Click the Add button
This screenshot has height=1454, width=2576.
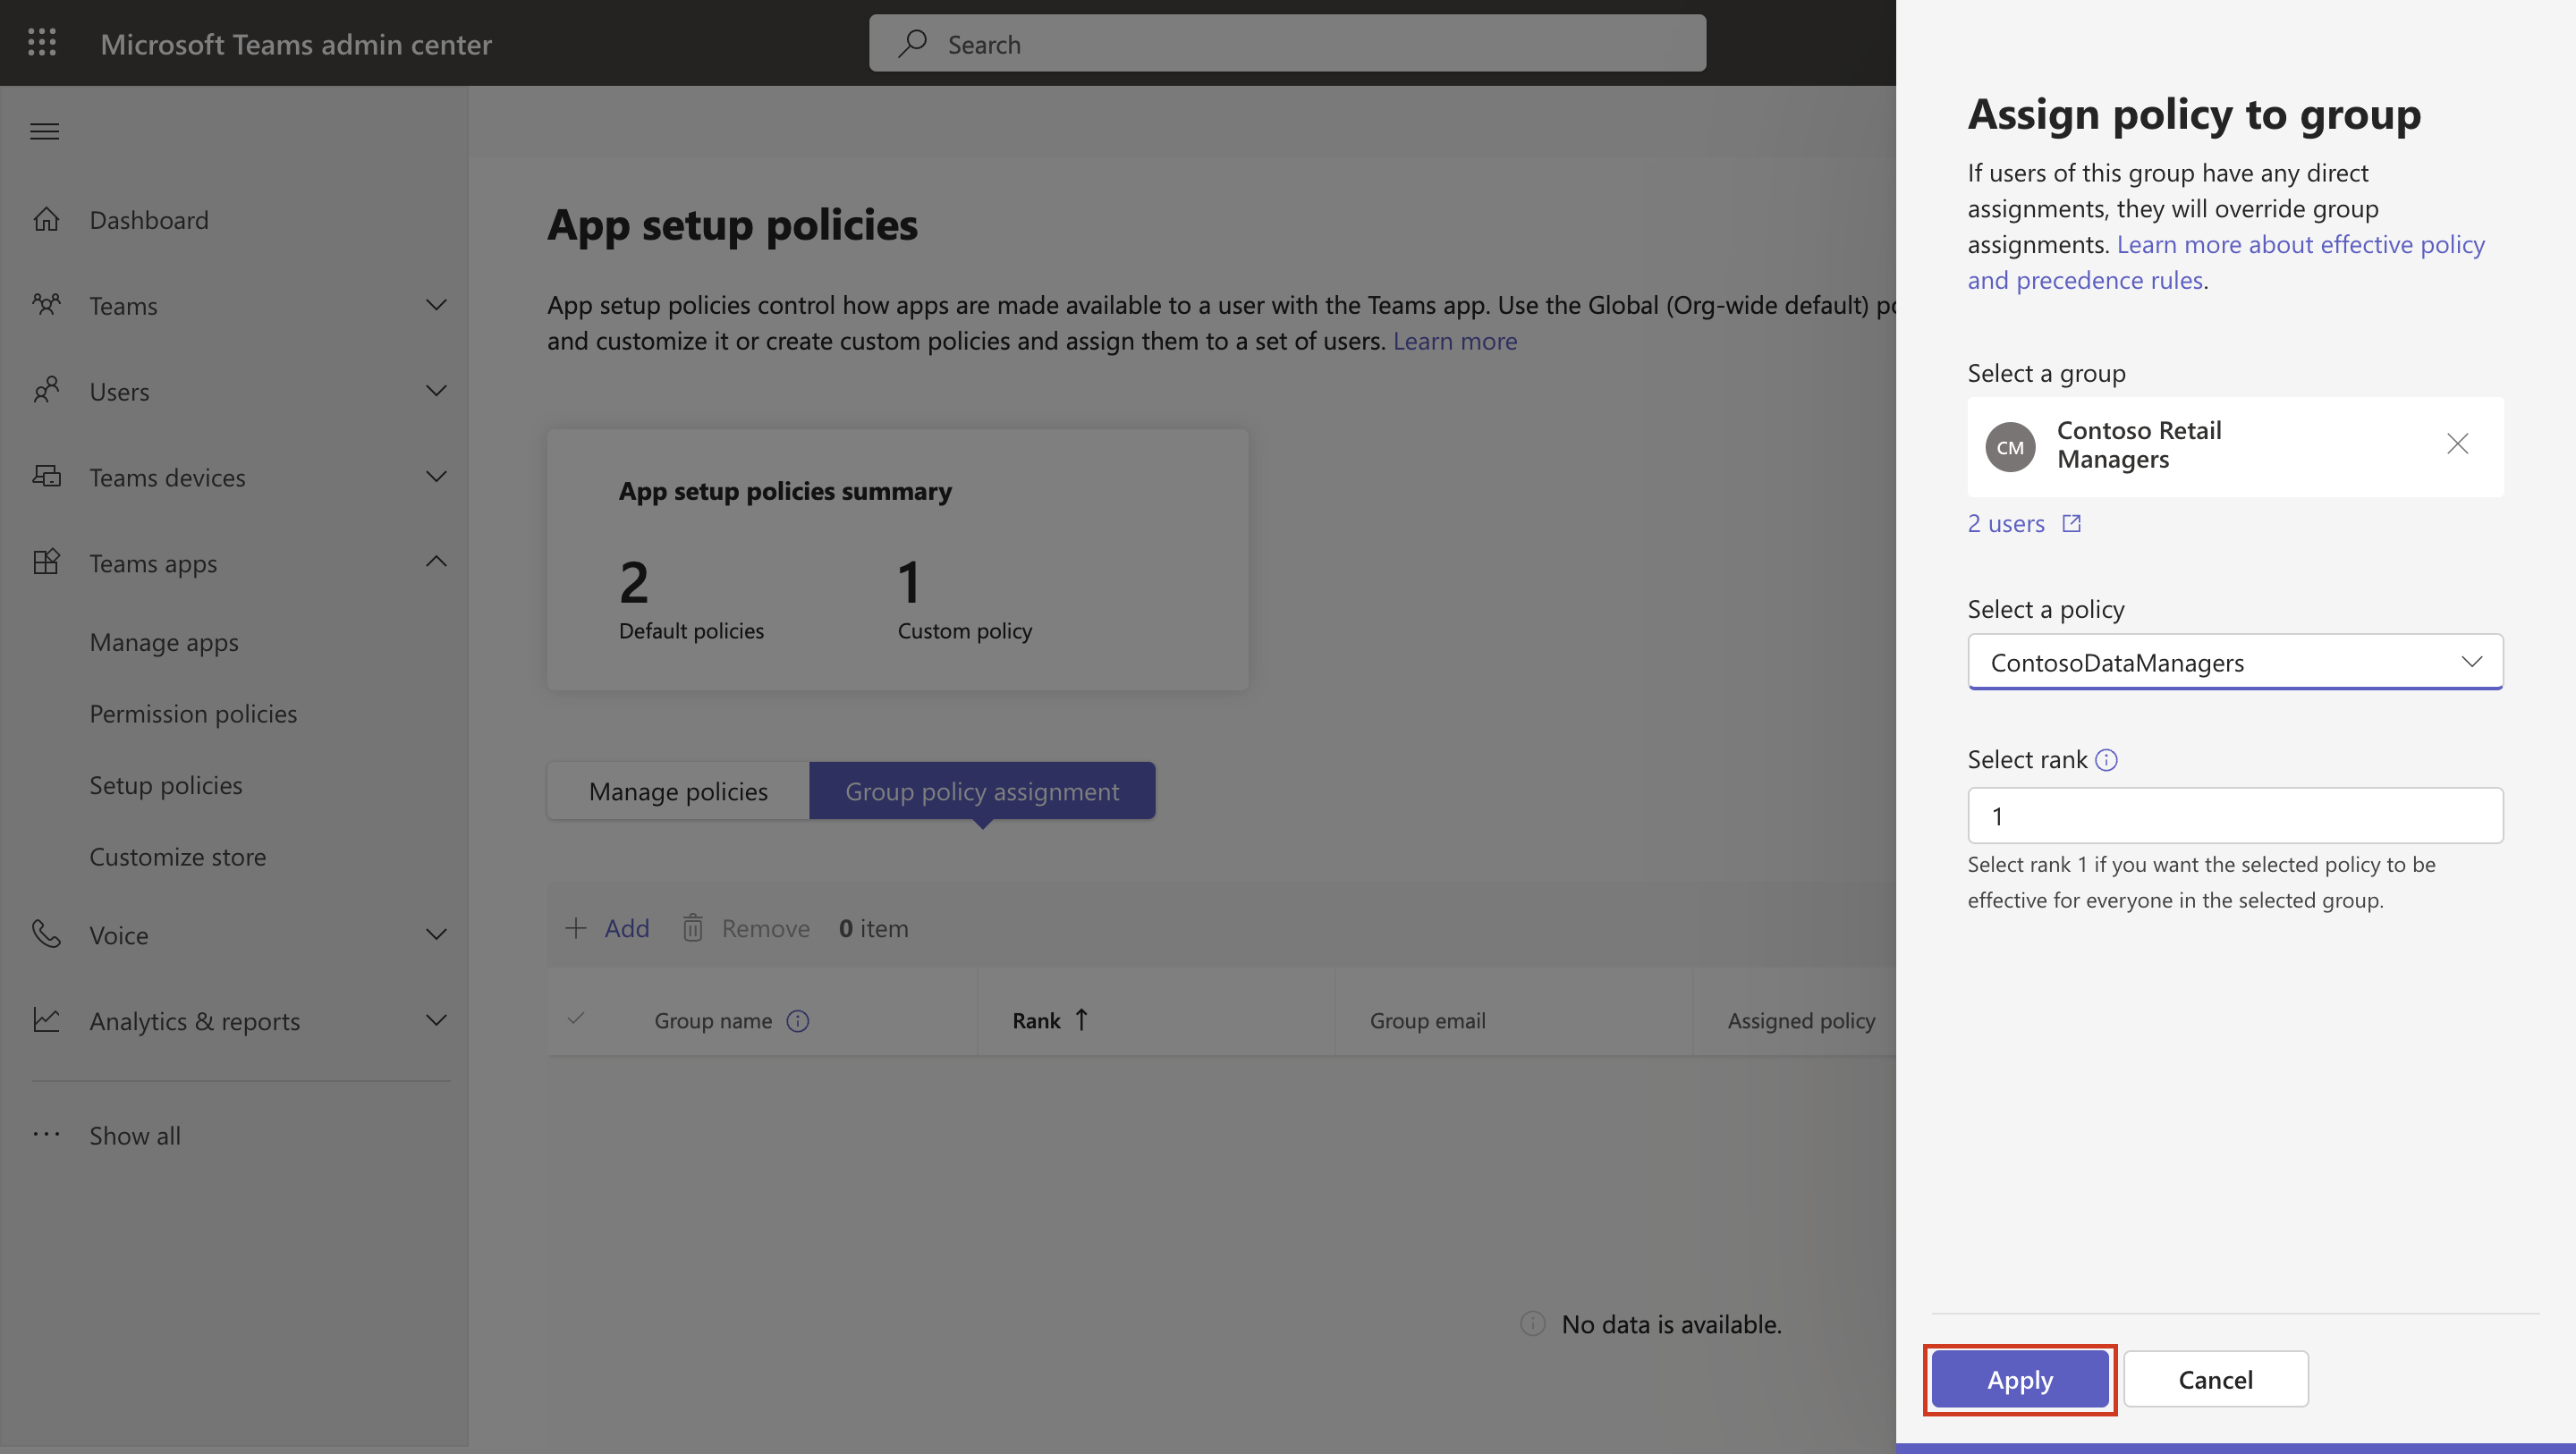(607, 928)
